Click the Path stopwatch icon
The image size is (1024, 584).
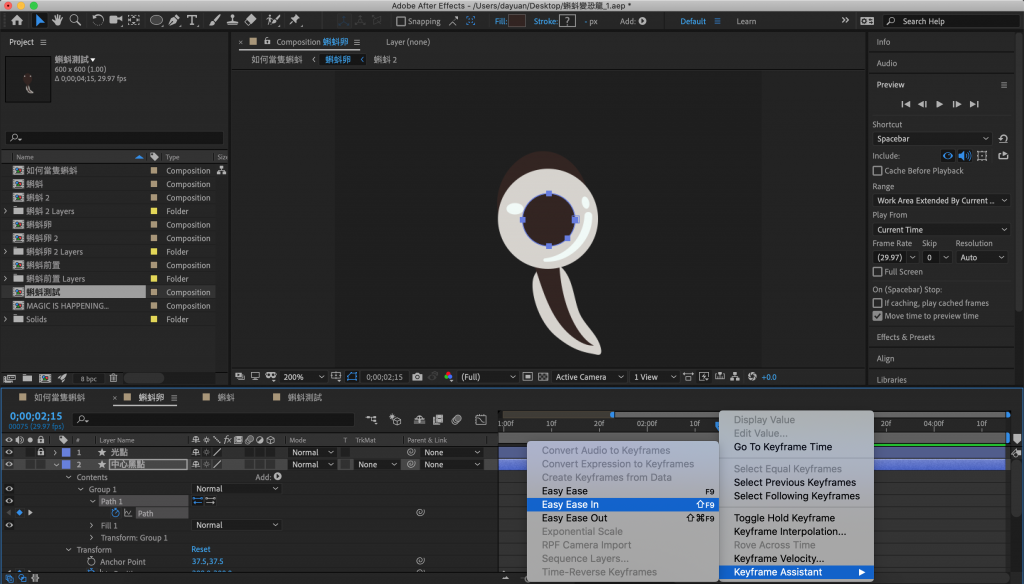click(x=116, y=513)
